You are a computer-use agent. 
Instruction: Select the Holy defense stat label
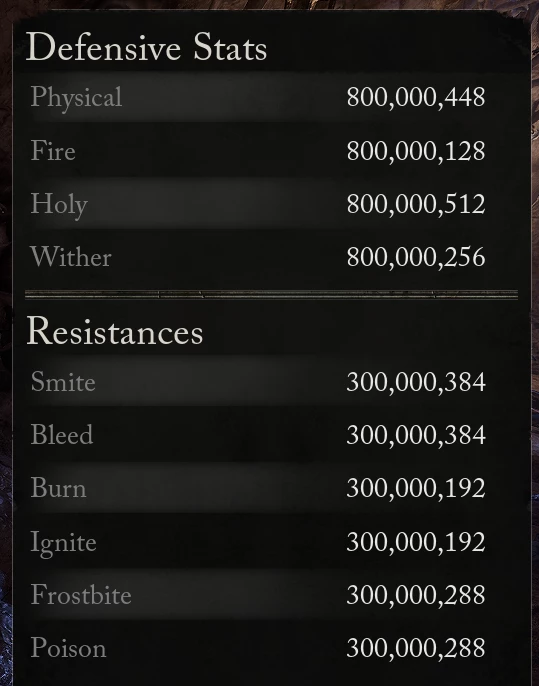[59, 205]
